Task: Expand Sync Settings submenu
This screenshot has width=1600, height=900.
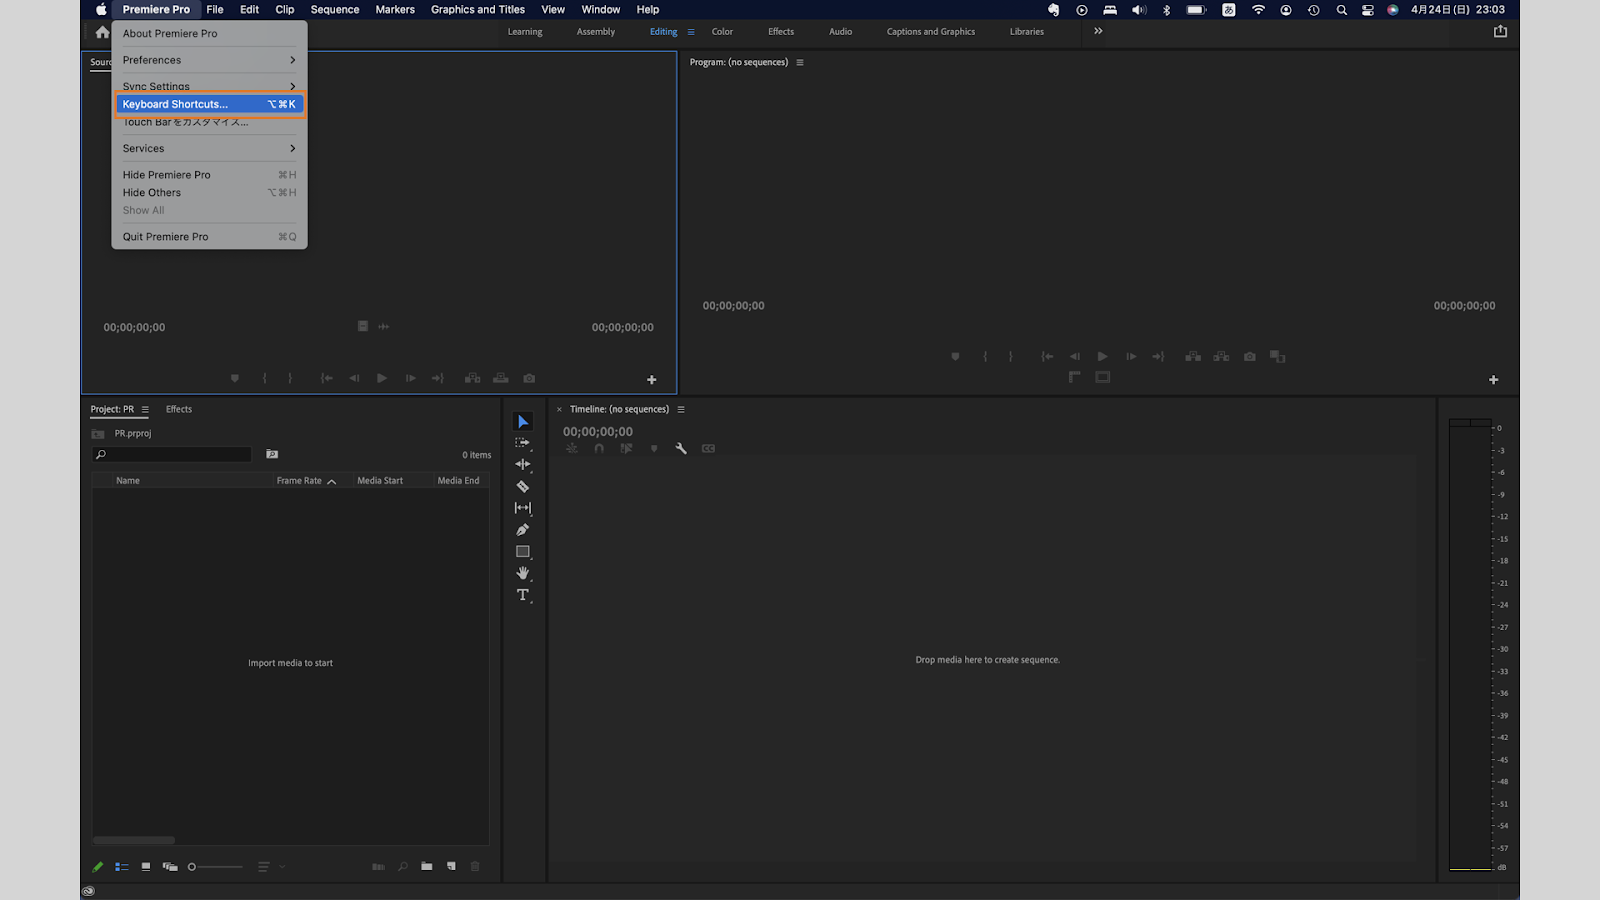Action: pos(209,86)
